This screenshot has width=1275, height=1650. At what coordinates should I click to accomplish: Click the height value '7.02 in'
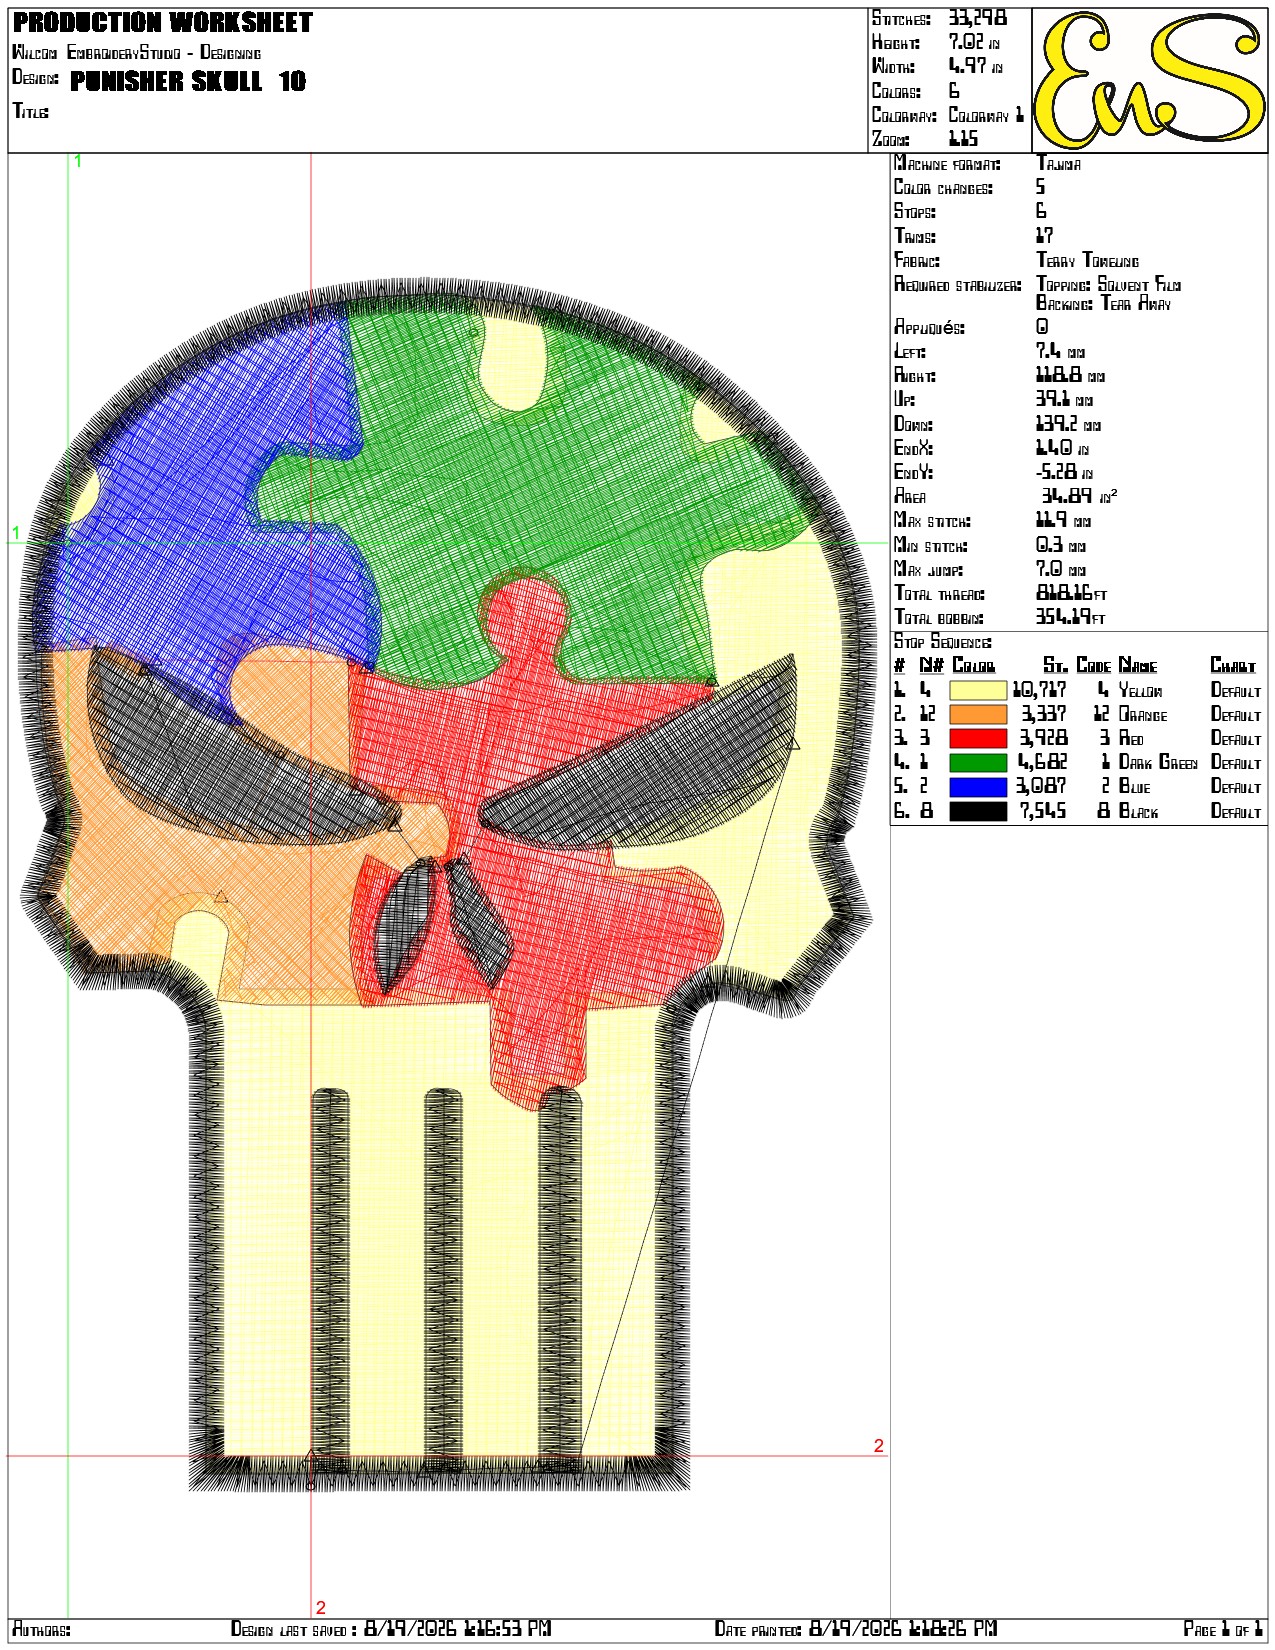coord(974,43)
